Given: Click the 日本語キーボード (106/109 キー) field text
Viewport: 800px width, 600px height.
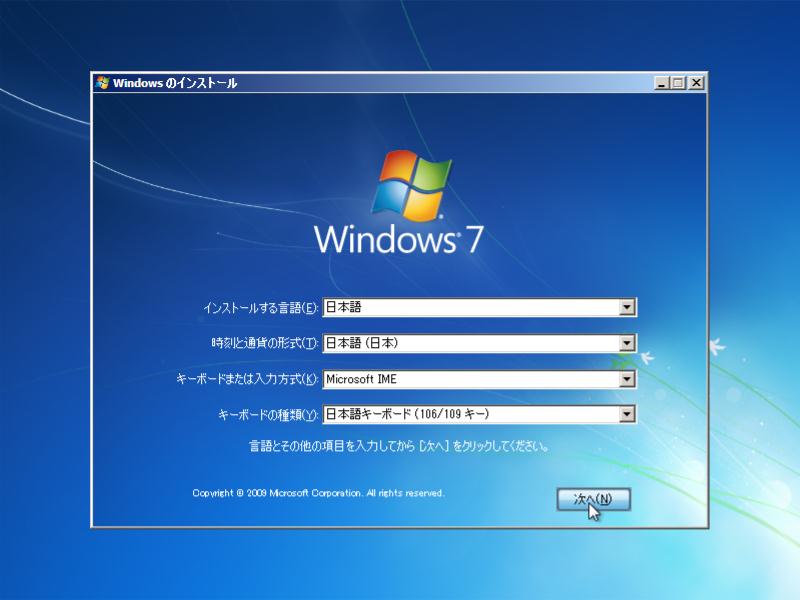Looking at the screenshot, I should point(407,414).
